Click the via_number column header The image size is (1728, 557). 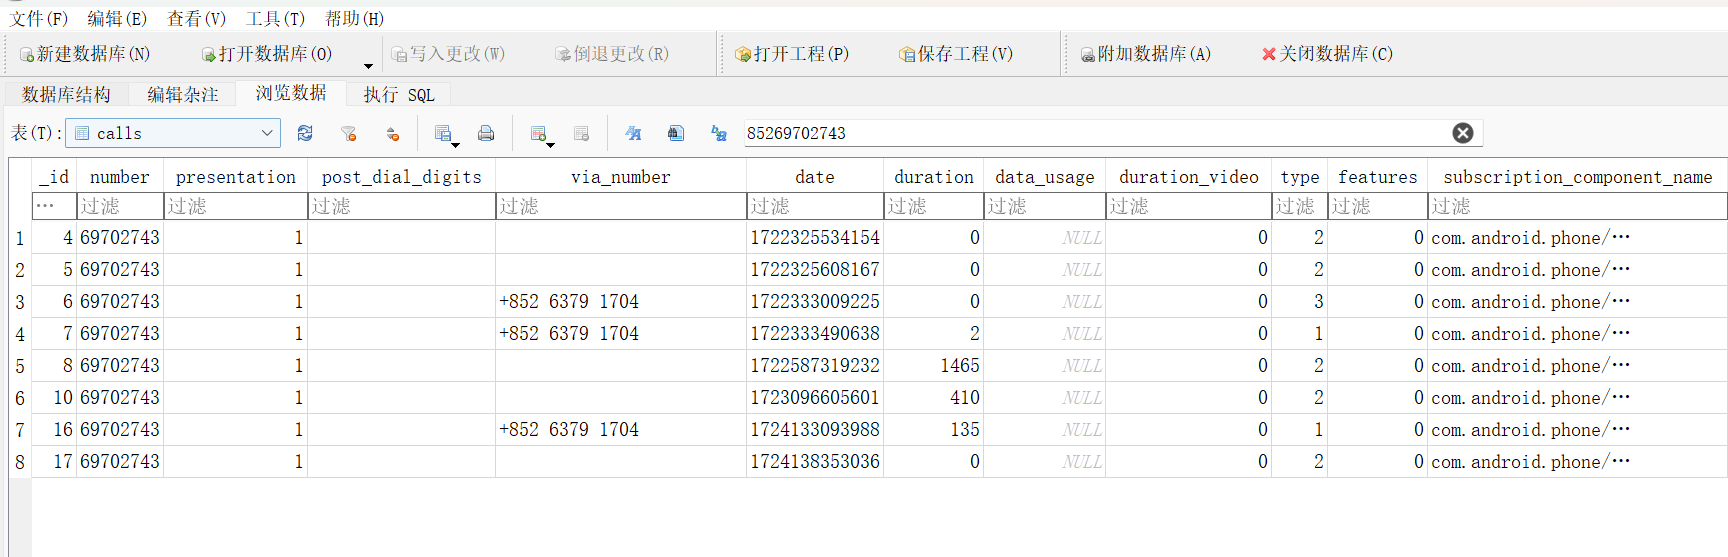(621, 177)
